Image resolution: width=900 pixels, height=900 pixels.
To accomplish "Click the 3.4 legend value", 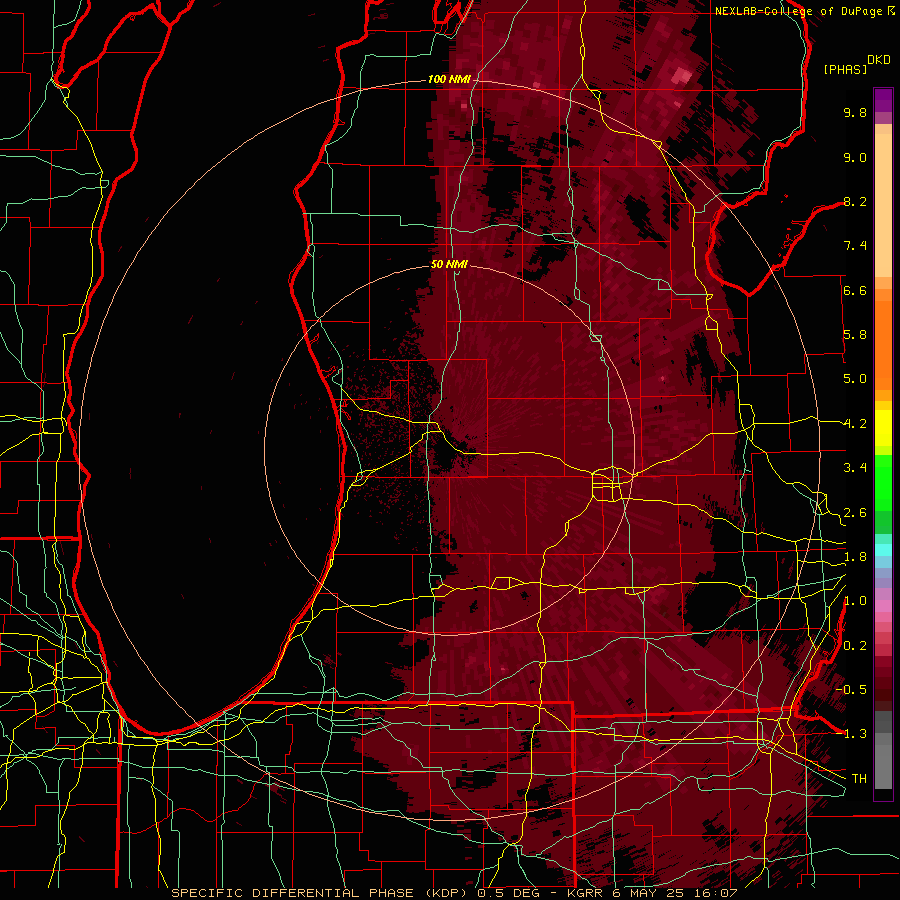I will [855, 468].
